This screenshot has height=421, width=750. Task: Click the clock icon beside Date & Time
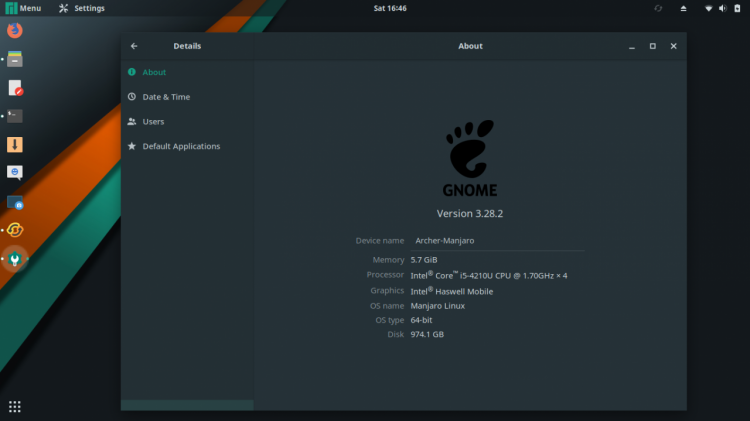tap(132, 97)
